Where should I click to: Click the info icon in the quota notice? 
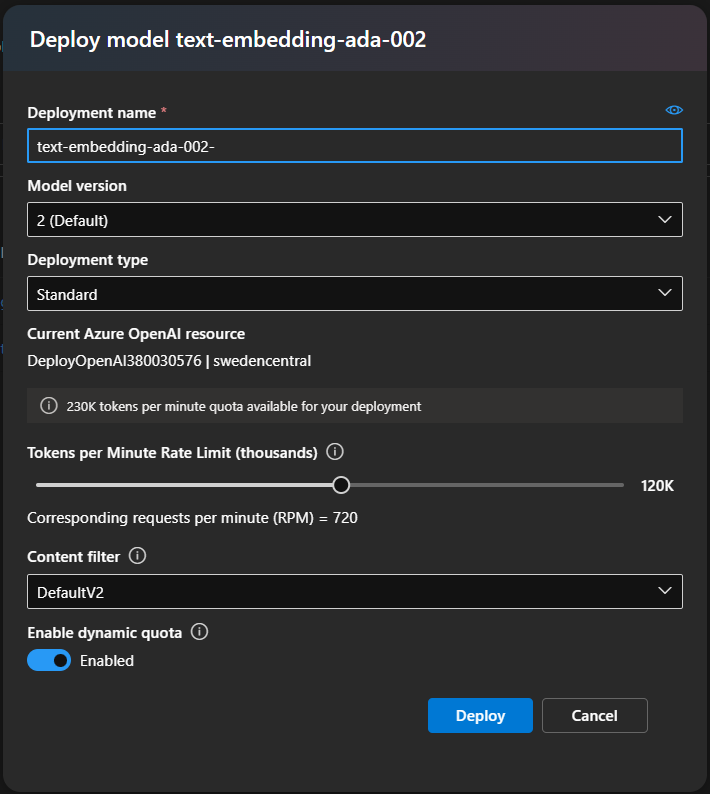pyautogui.click(x=49, y=406)
